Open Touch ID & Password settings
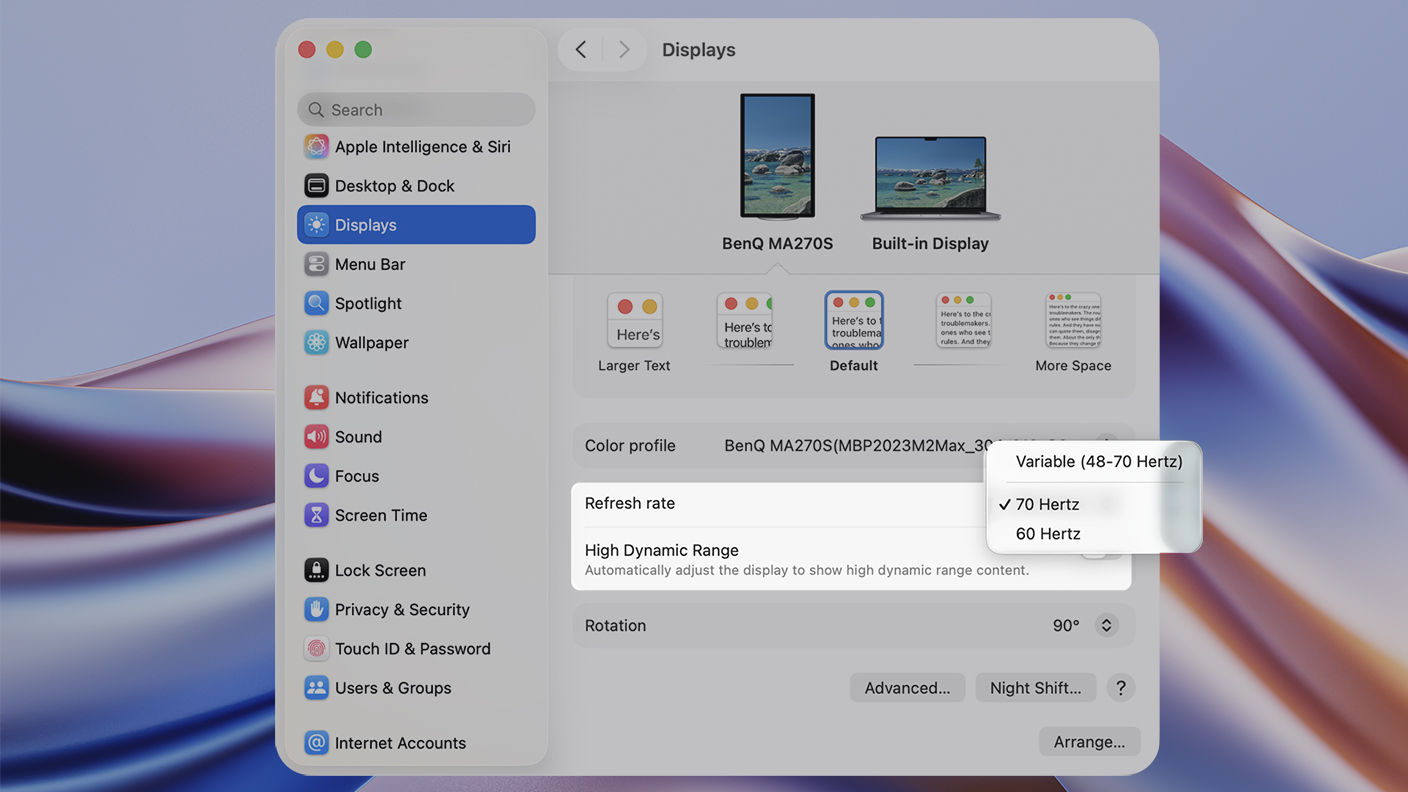The height and width of the screenshot is (792, 1408). pos(416,648)
